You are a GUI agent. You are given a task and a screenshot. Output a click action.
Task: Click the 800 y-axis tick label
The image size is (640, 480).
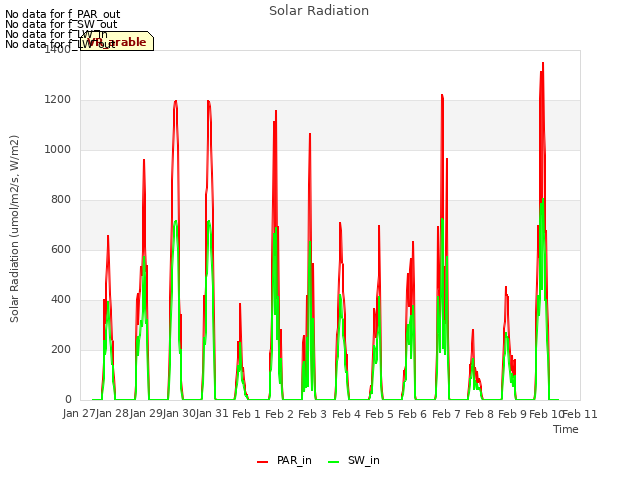pyautogui.click(x=61, y=200)
